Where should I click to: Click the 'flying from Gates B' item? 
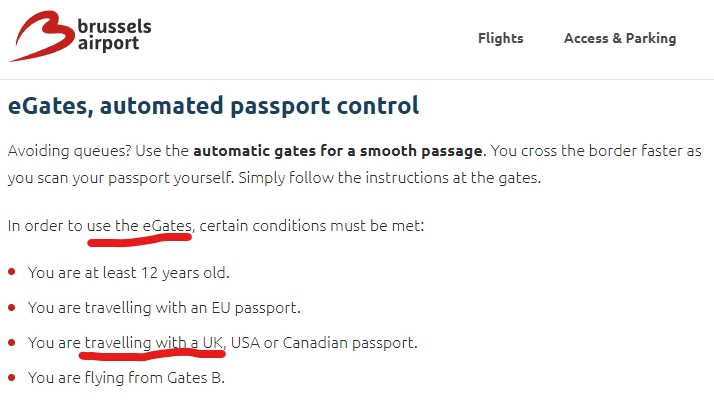pos(126,378)
